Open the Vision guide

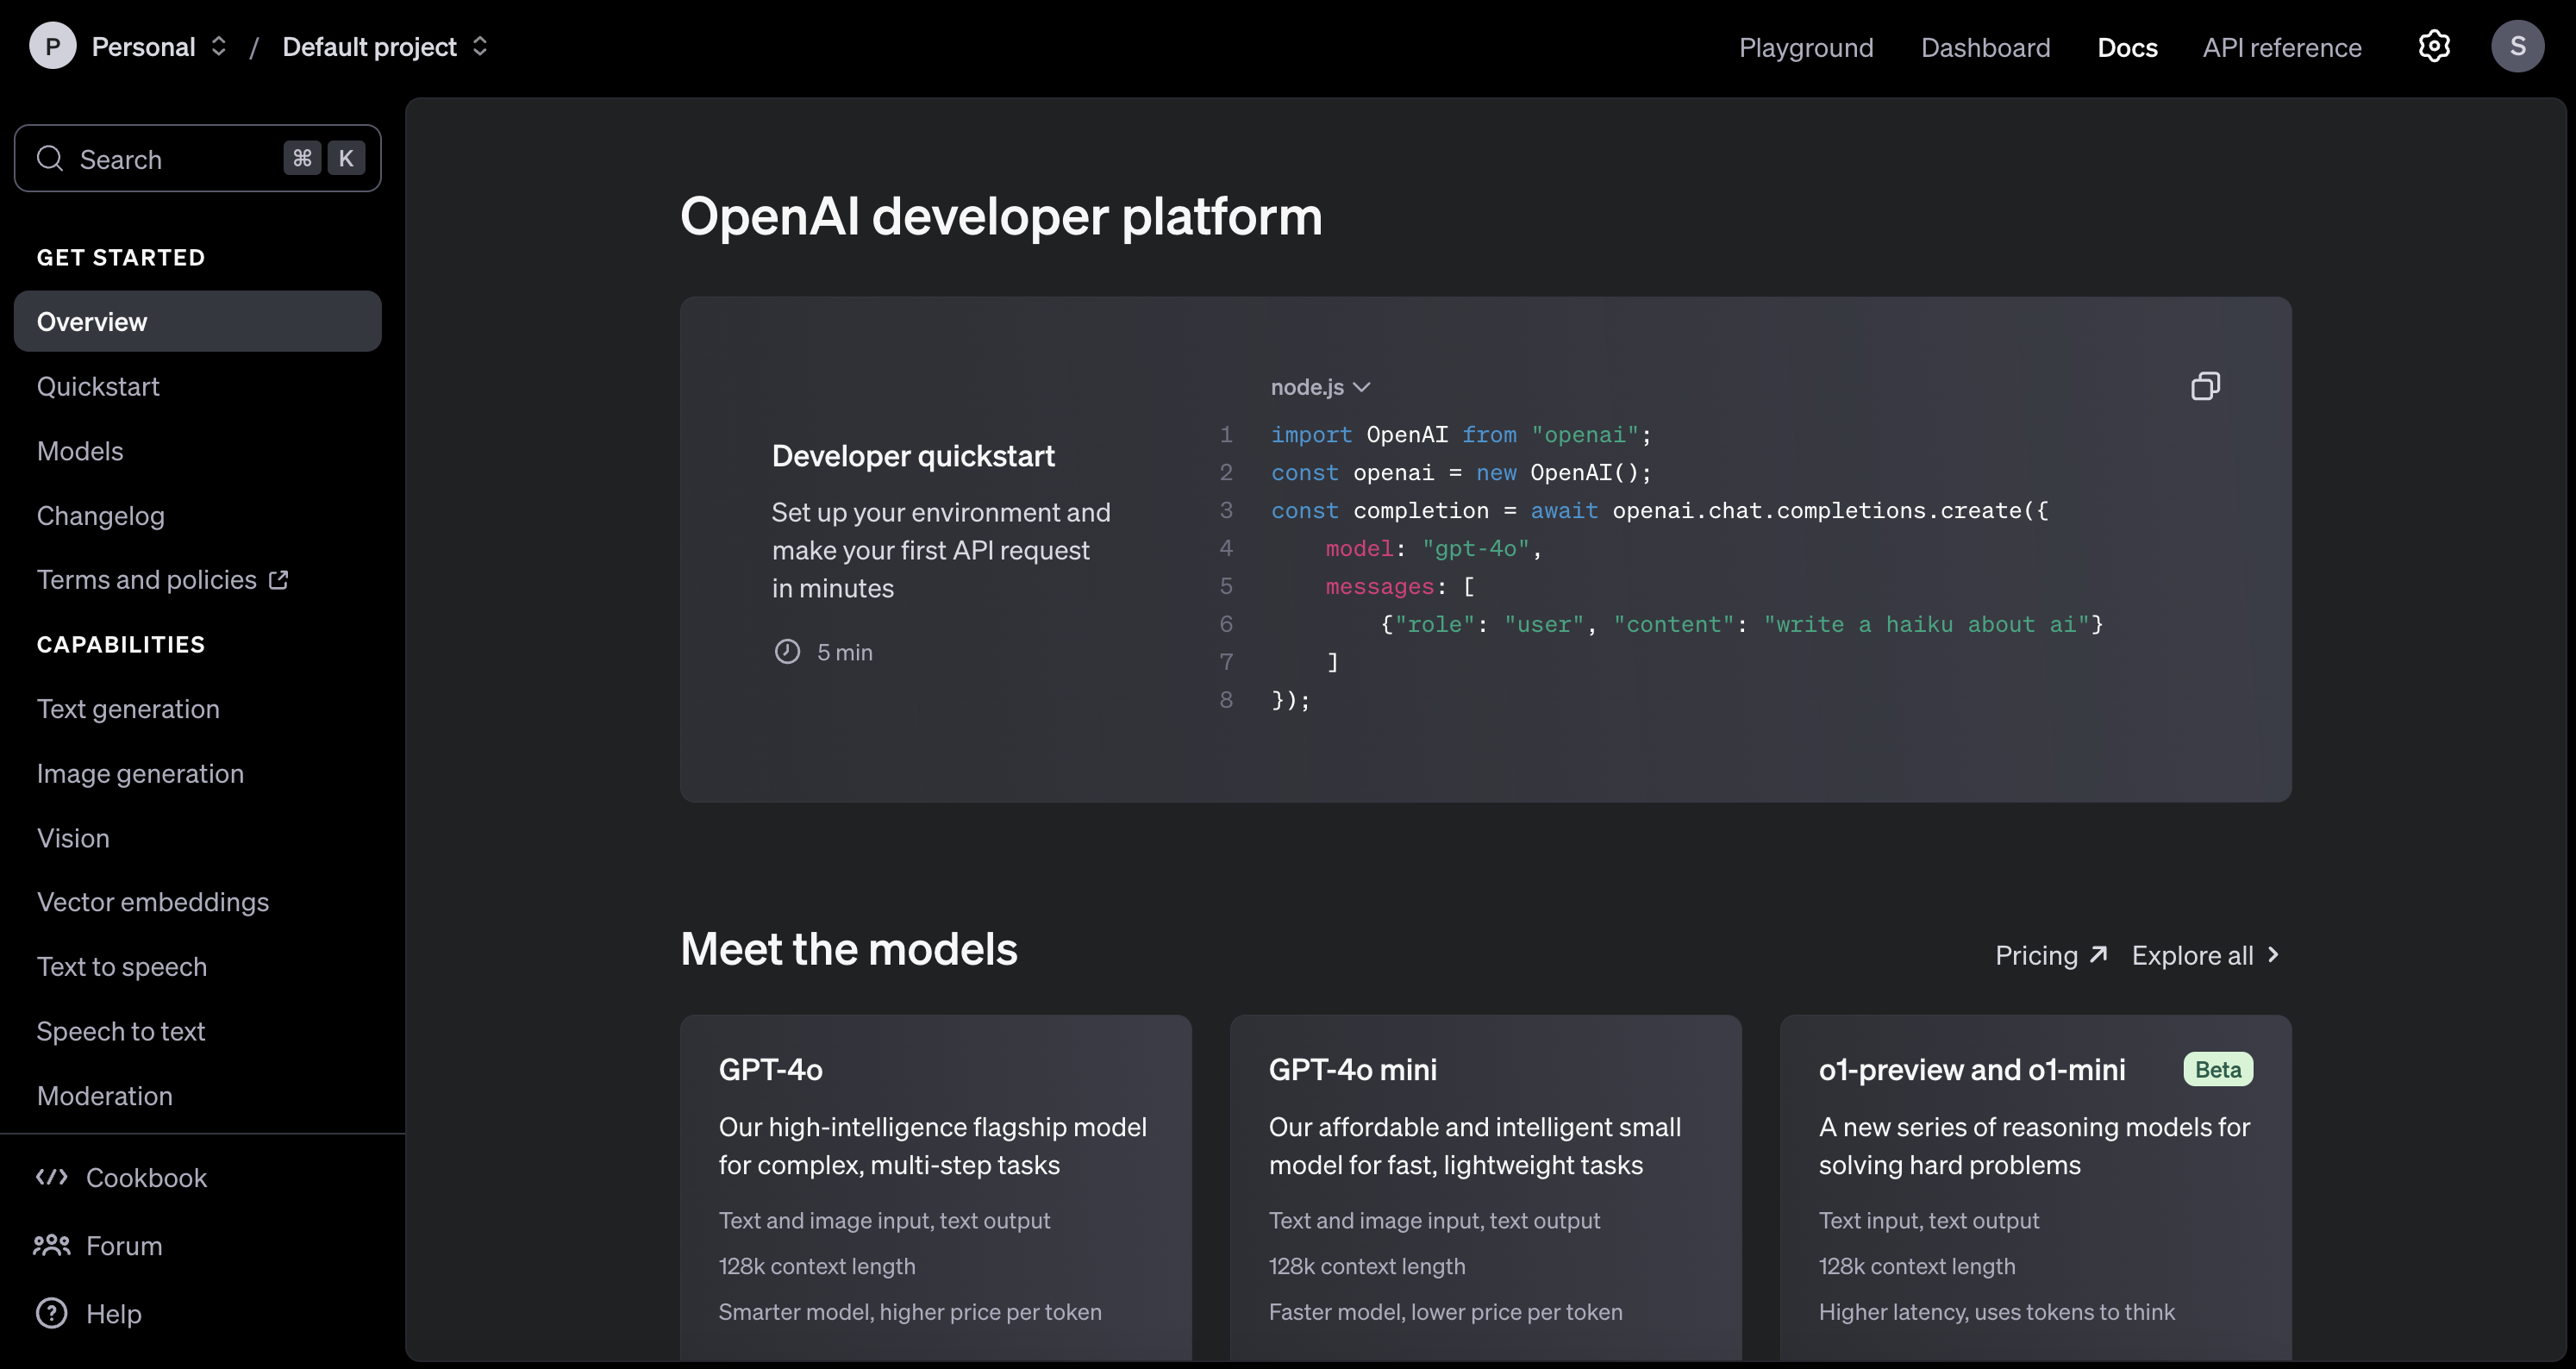click(x=73, y=838)
